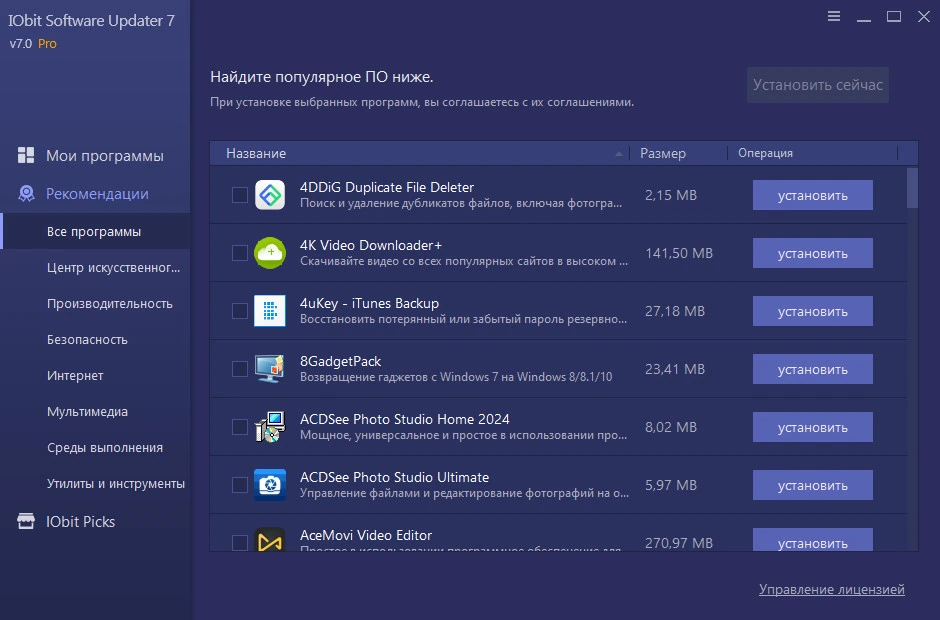Open the hamburger menu icon
The width and height of the screenshot is (940, 620).
[833, 16]
